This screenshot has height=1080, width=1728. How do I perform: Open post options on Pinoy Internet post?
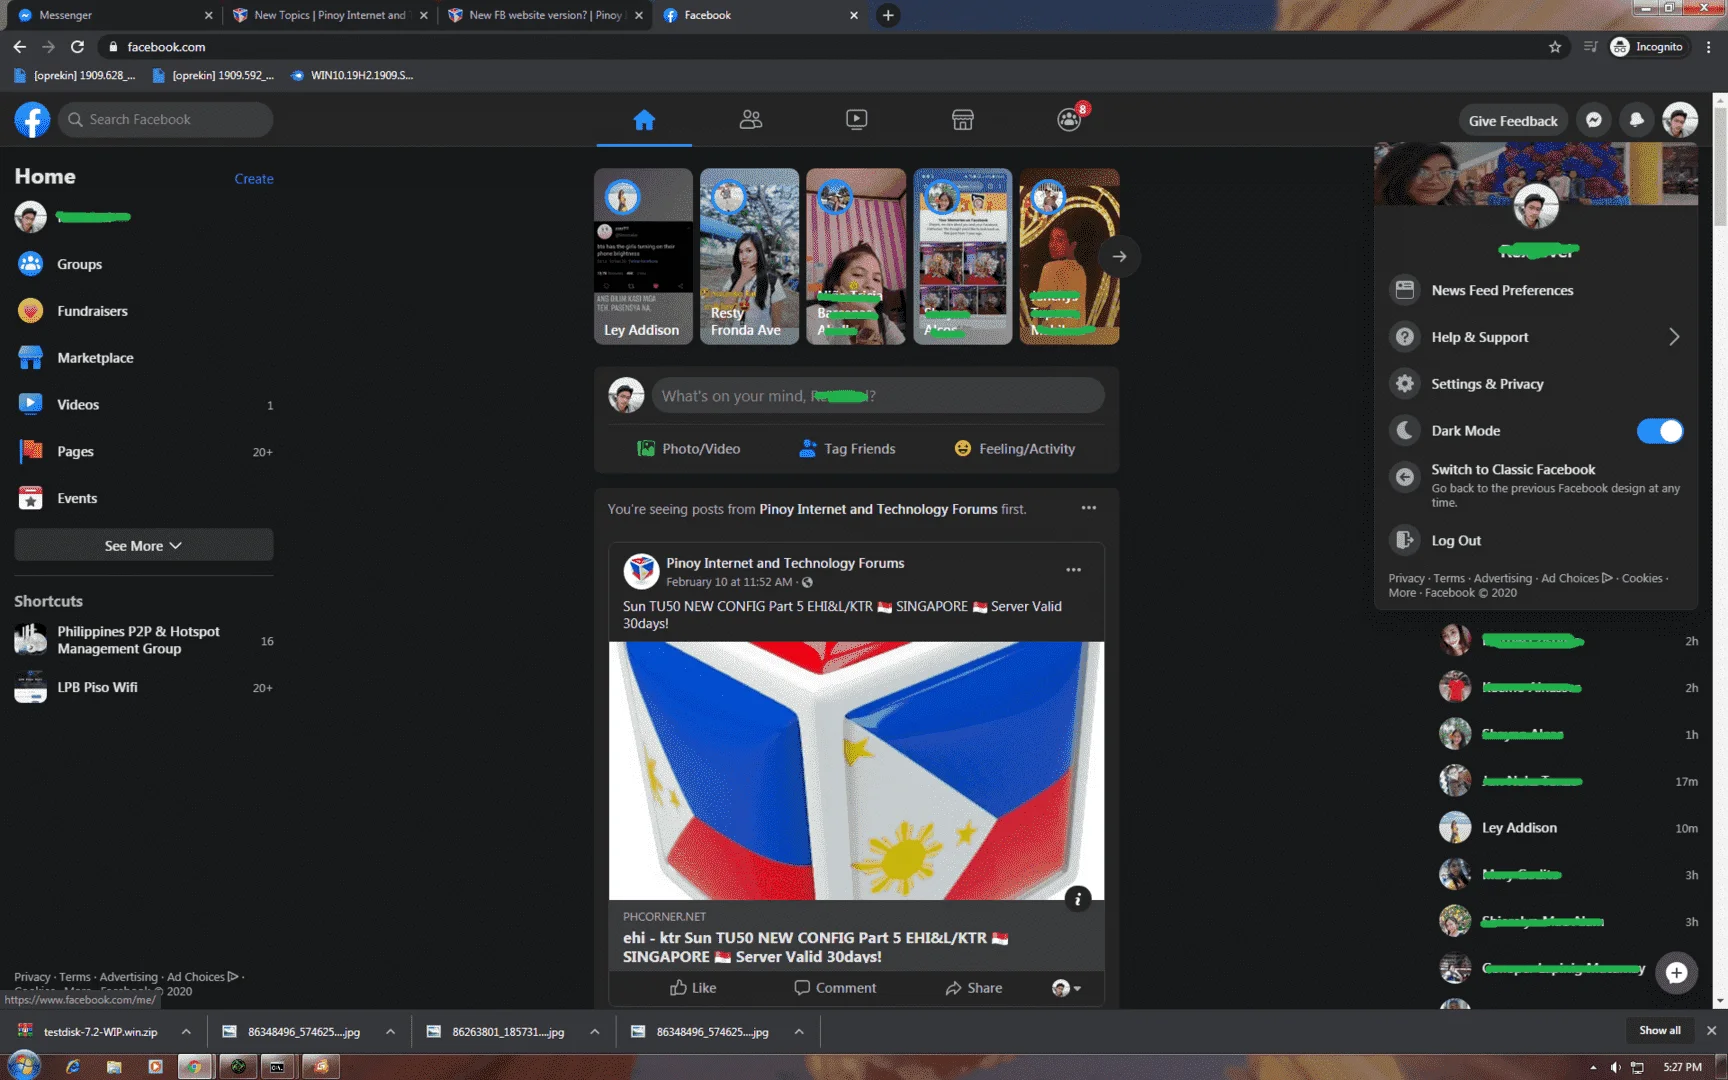(x=1073, y=570)
